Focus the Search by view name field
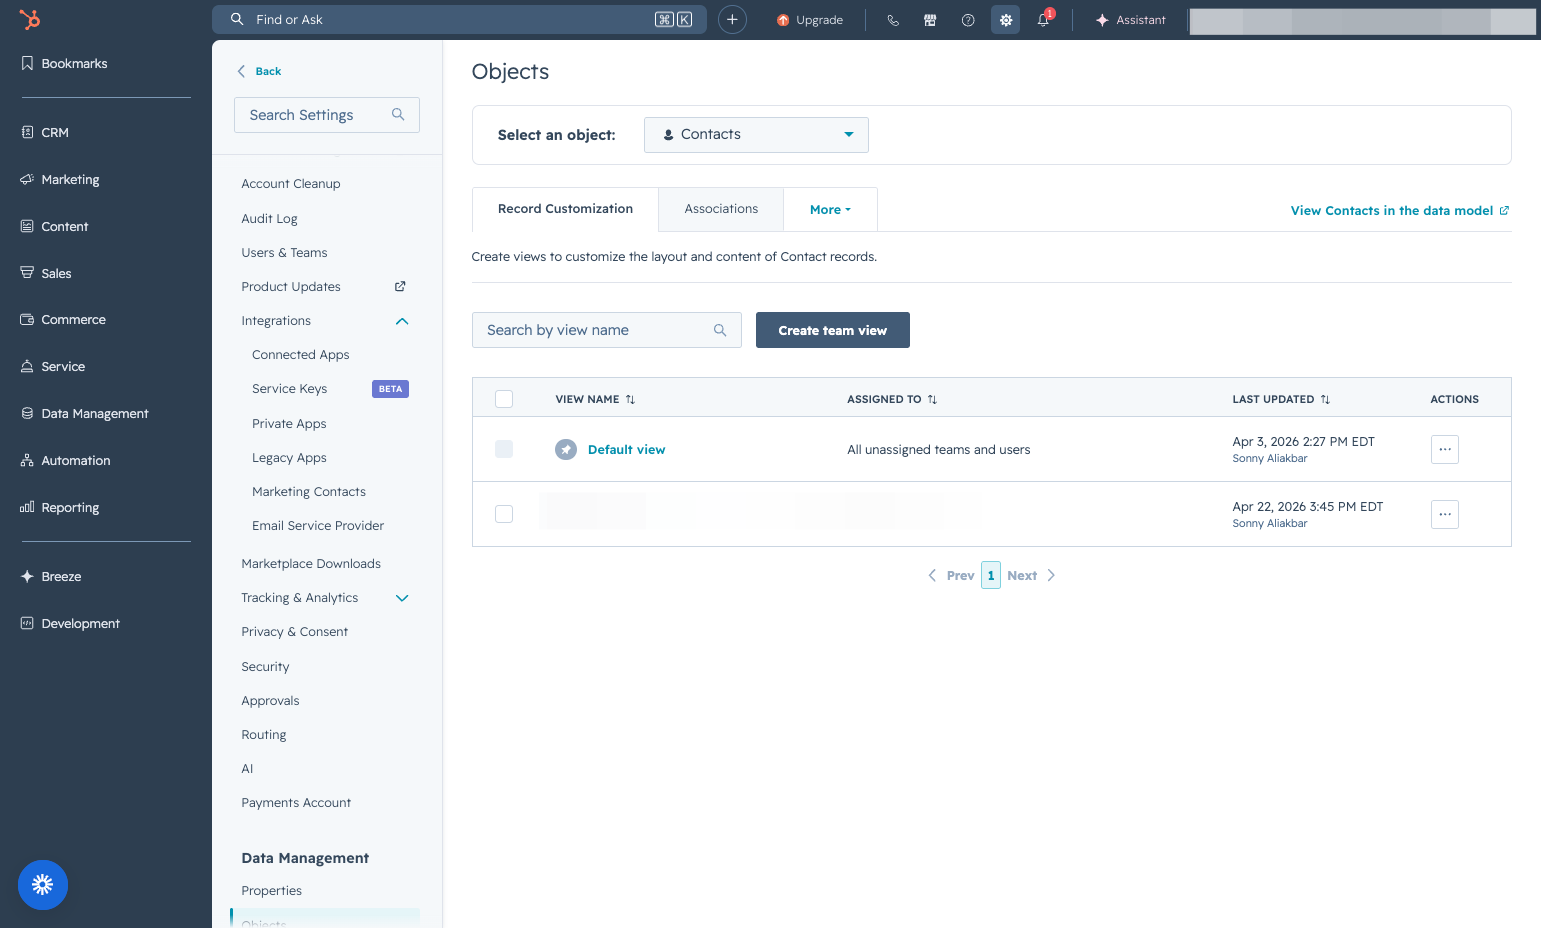1541x928 pixels. pyautogui.click(x=607, y=330)
